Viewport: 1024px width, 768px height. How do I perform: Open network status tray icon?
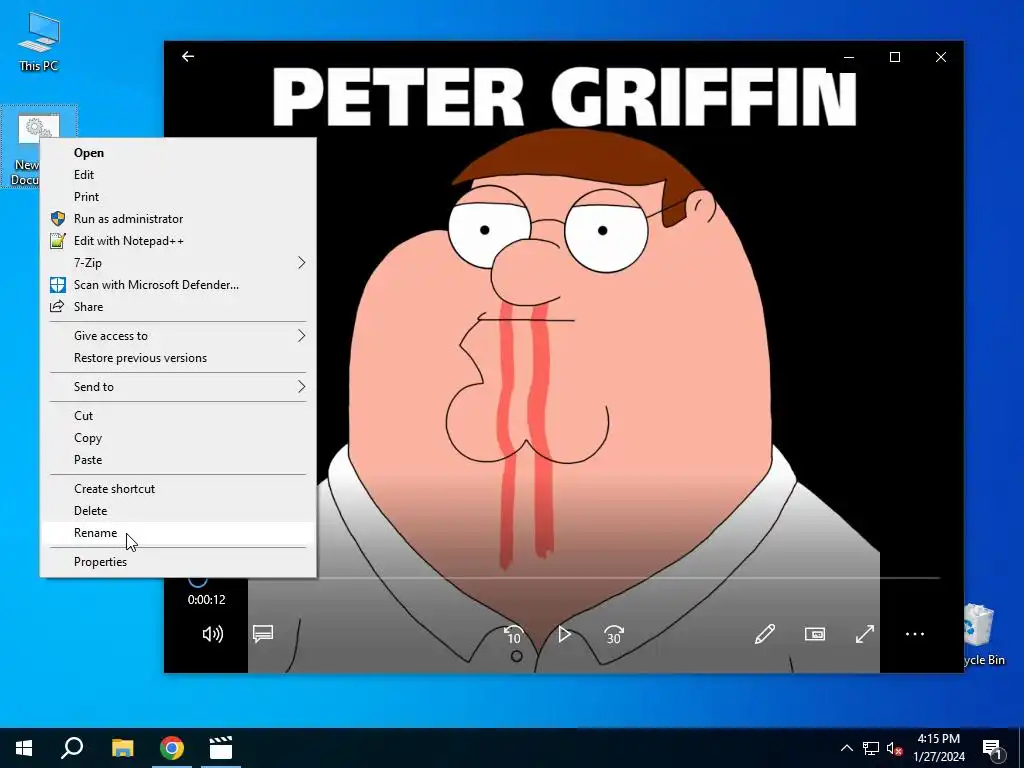(871, 748)
